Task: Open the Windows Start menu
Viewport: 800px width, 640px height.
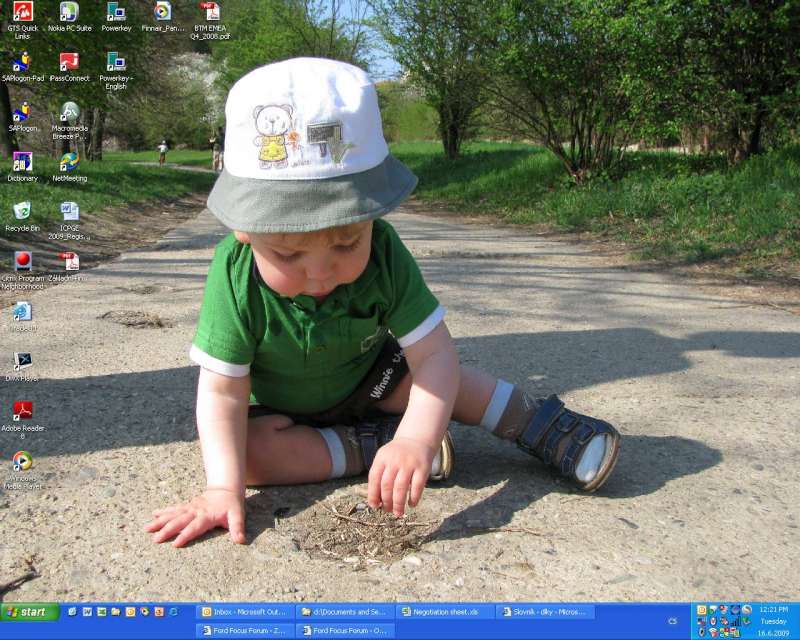Action: click(x=30, y=611)
